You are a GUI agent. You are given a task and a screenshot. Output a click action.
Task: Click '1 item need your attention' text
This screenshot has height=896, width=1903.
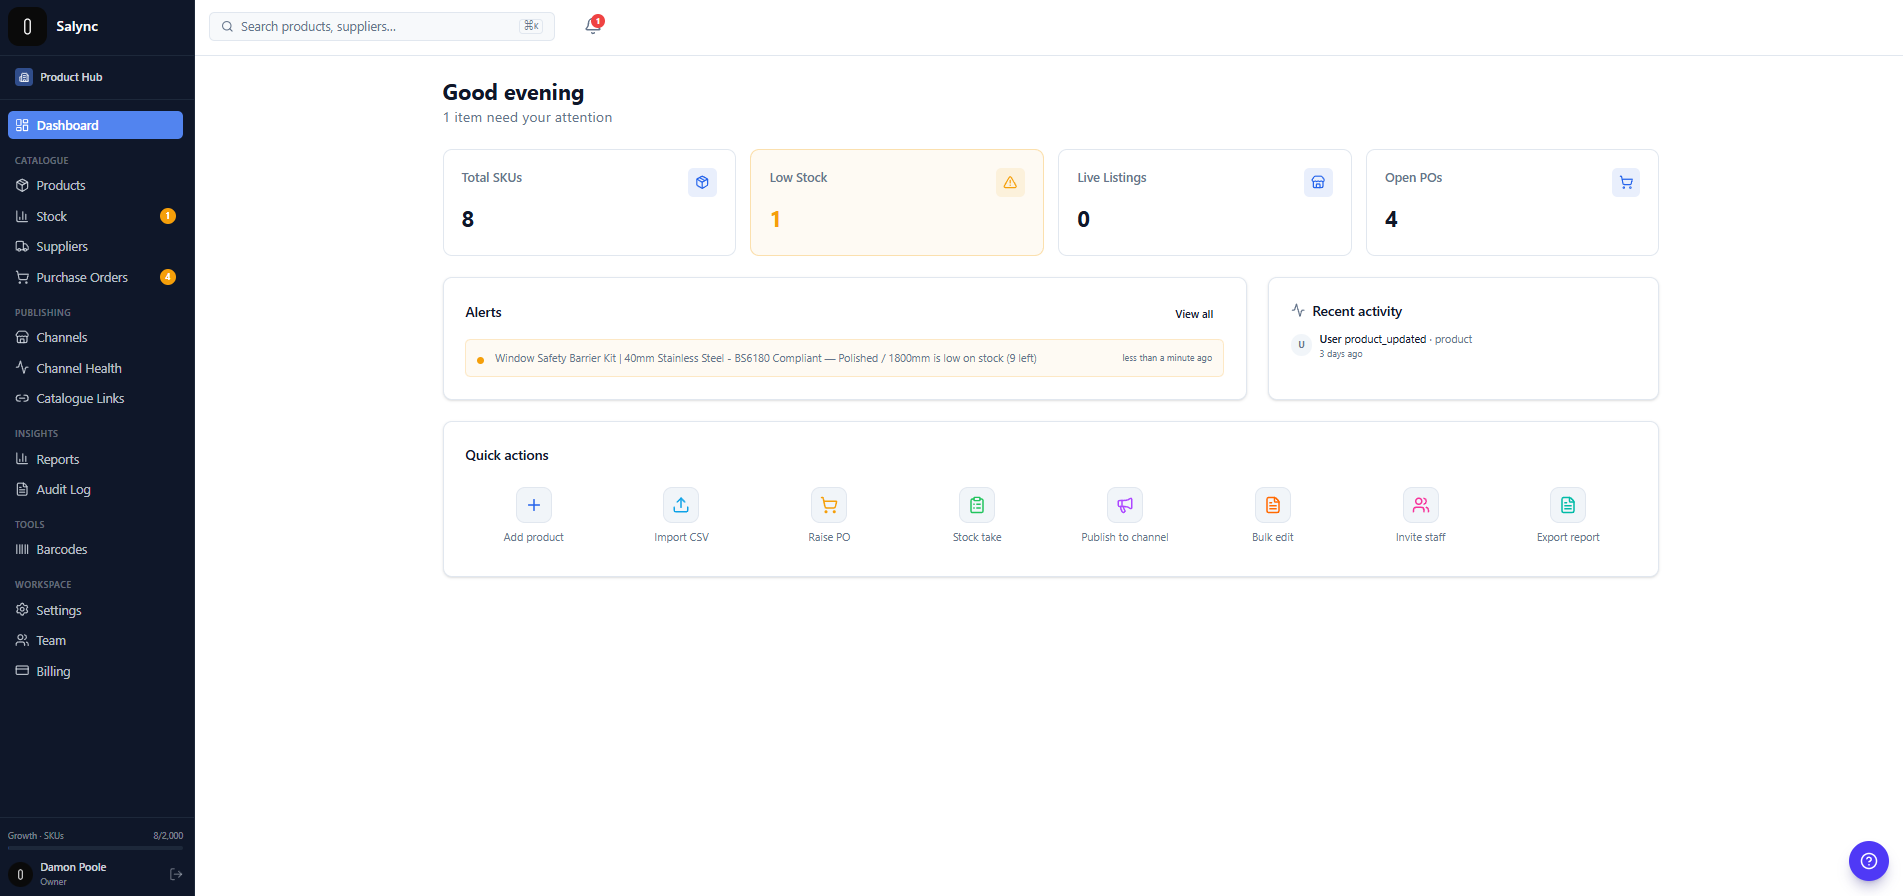tap(527, 117)
